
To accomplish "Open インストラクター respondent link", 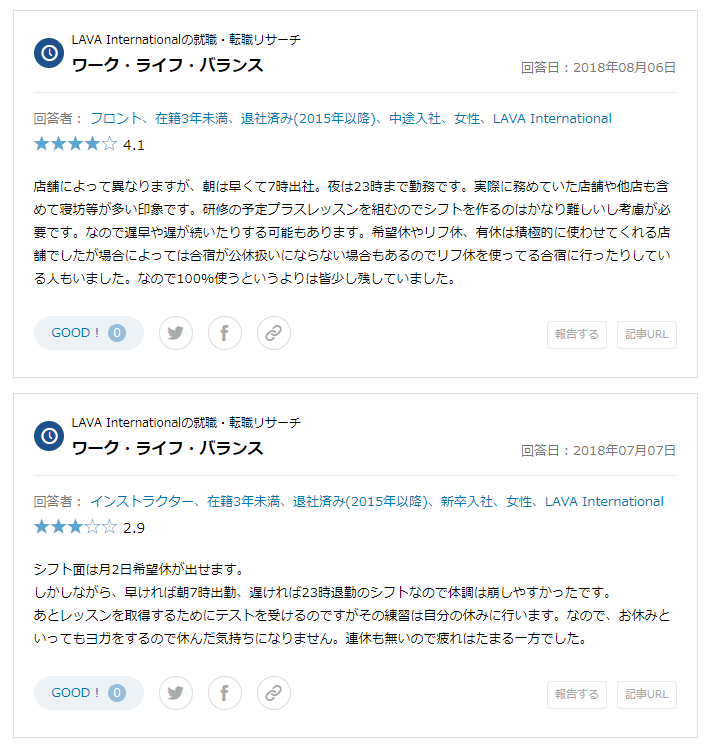I will pos(142,501).
